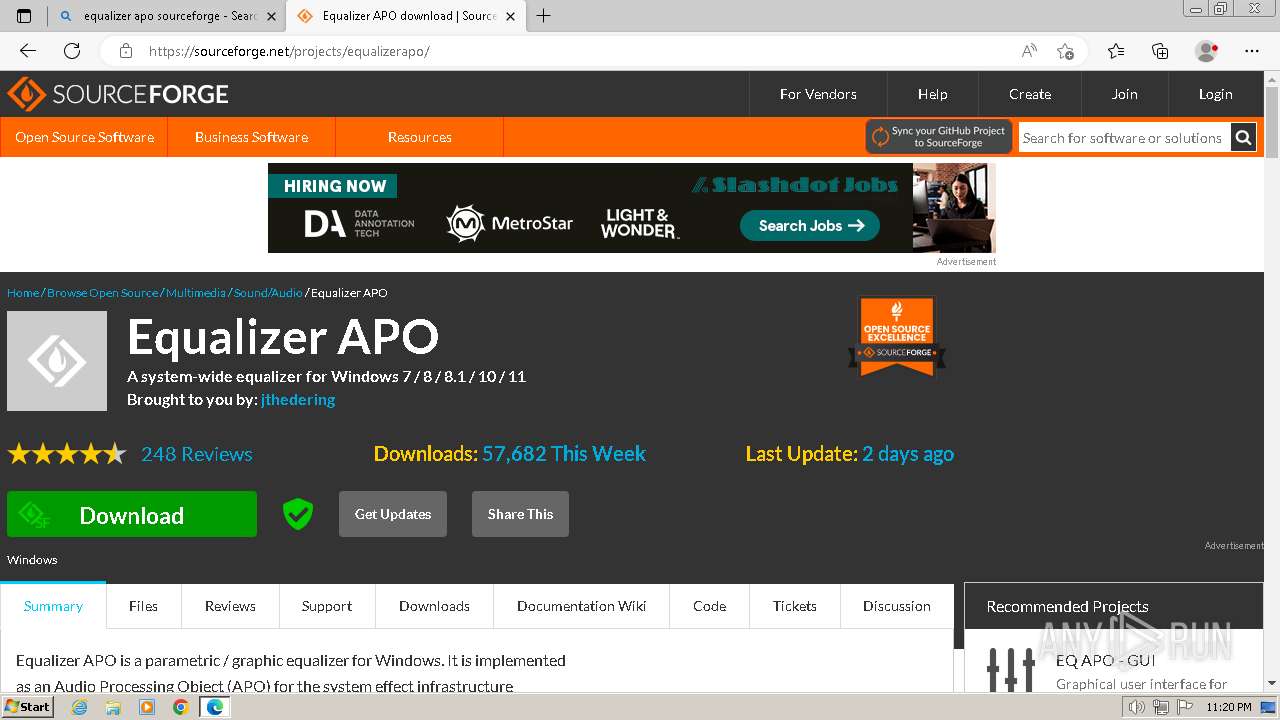
Task: Click the green Download button
Action: tap(132, 514)
